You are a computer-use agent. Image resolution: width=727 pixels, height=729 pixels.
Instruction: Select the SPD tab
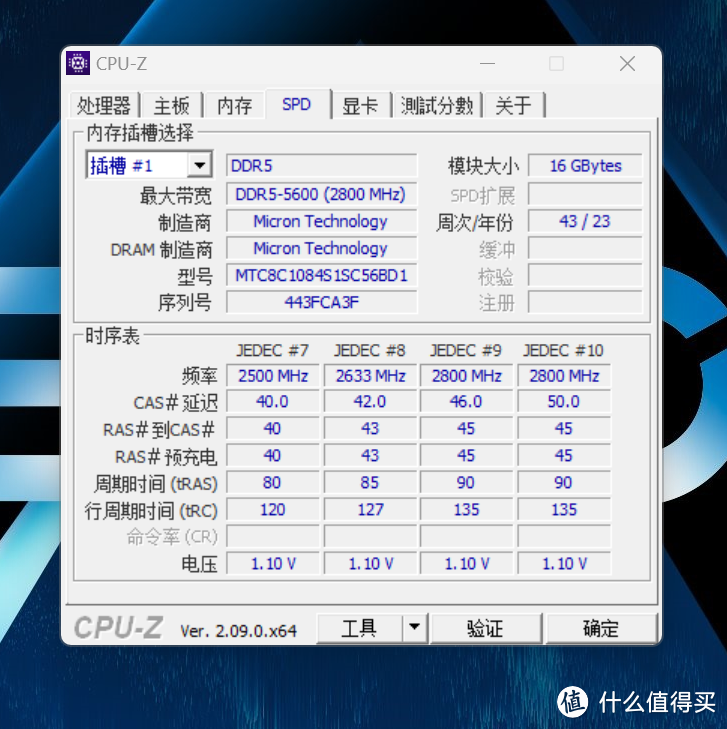[x=297, y=104]
